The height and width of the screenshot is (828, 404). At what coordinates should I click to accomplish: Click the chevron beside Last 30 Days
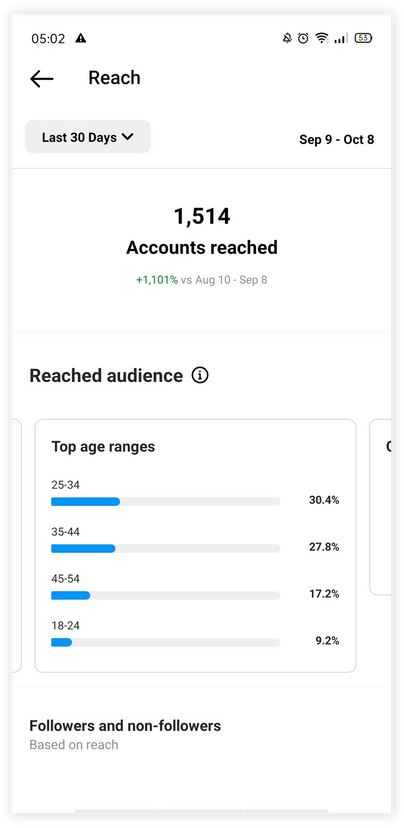127,137
